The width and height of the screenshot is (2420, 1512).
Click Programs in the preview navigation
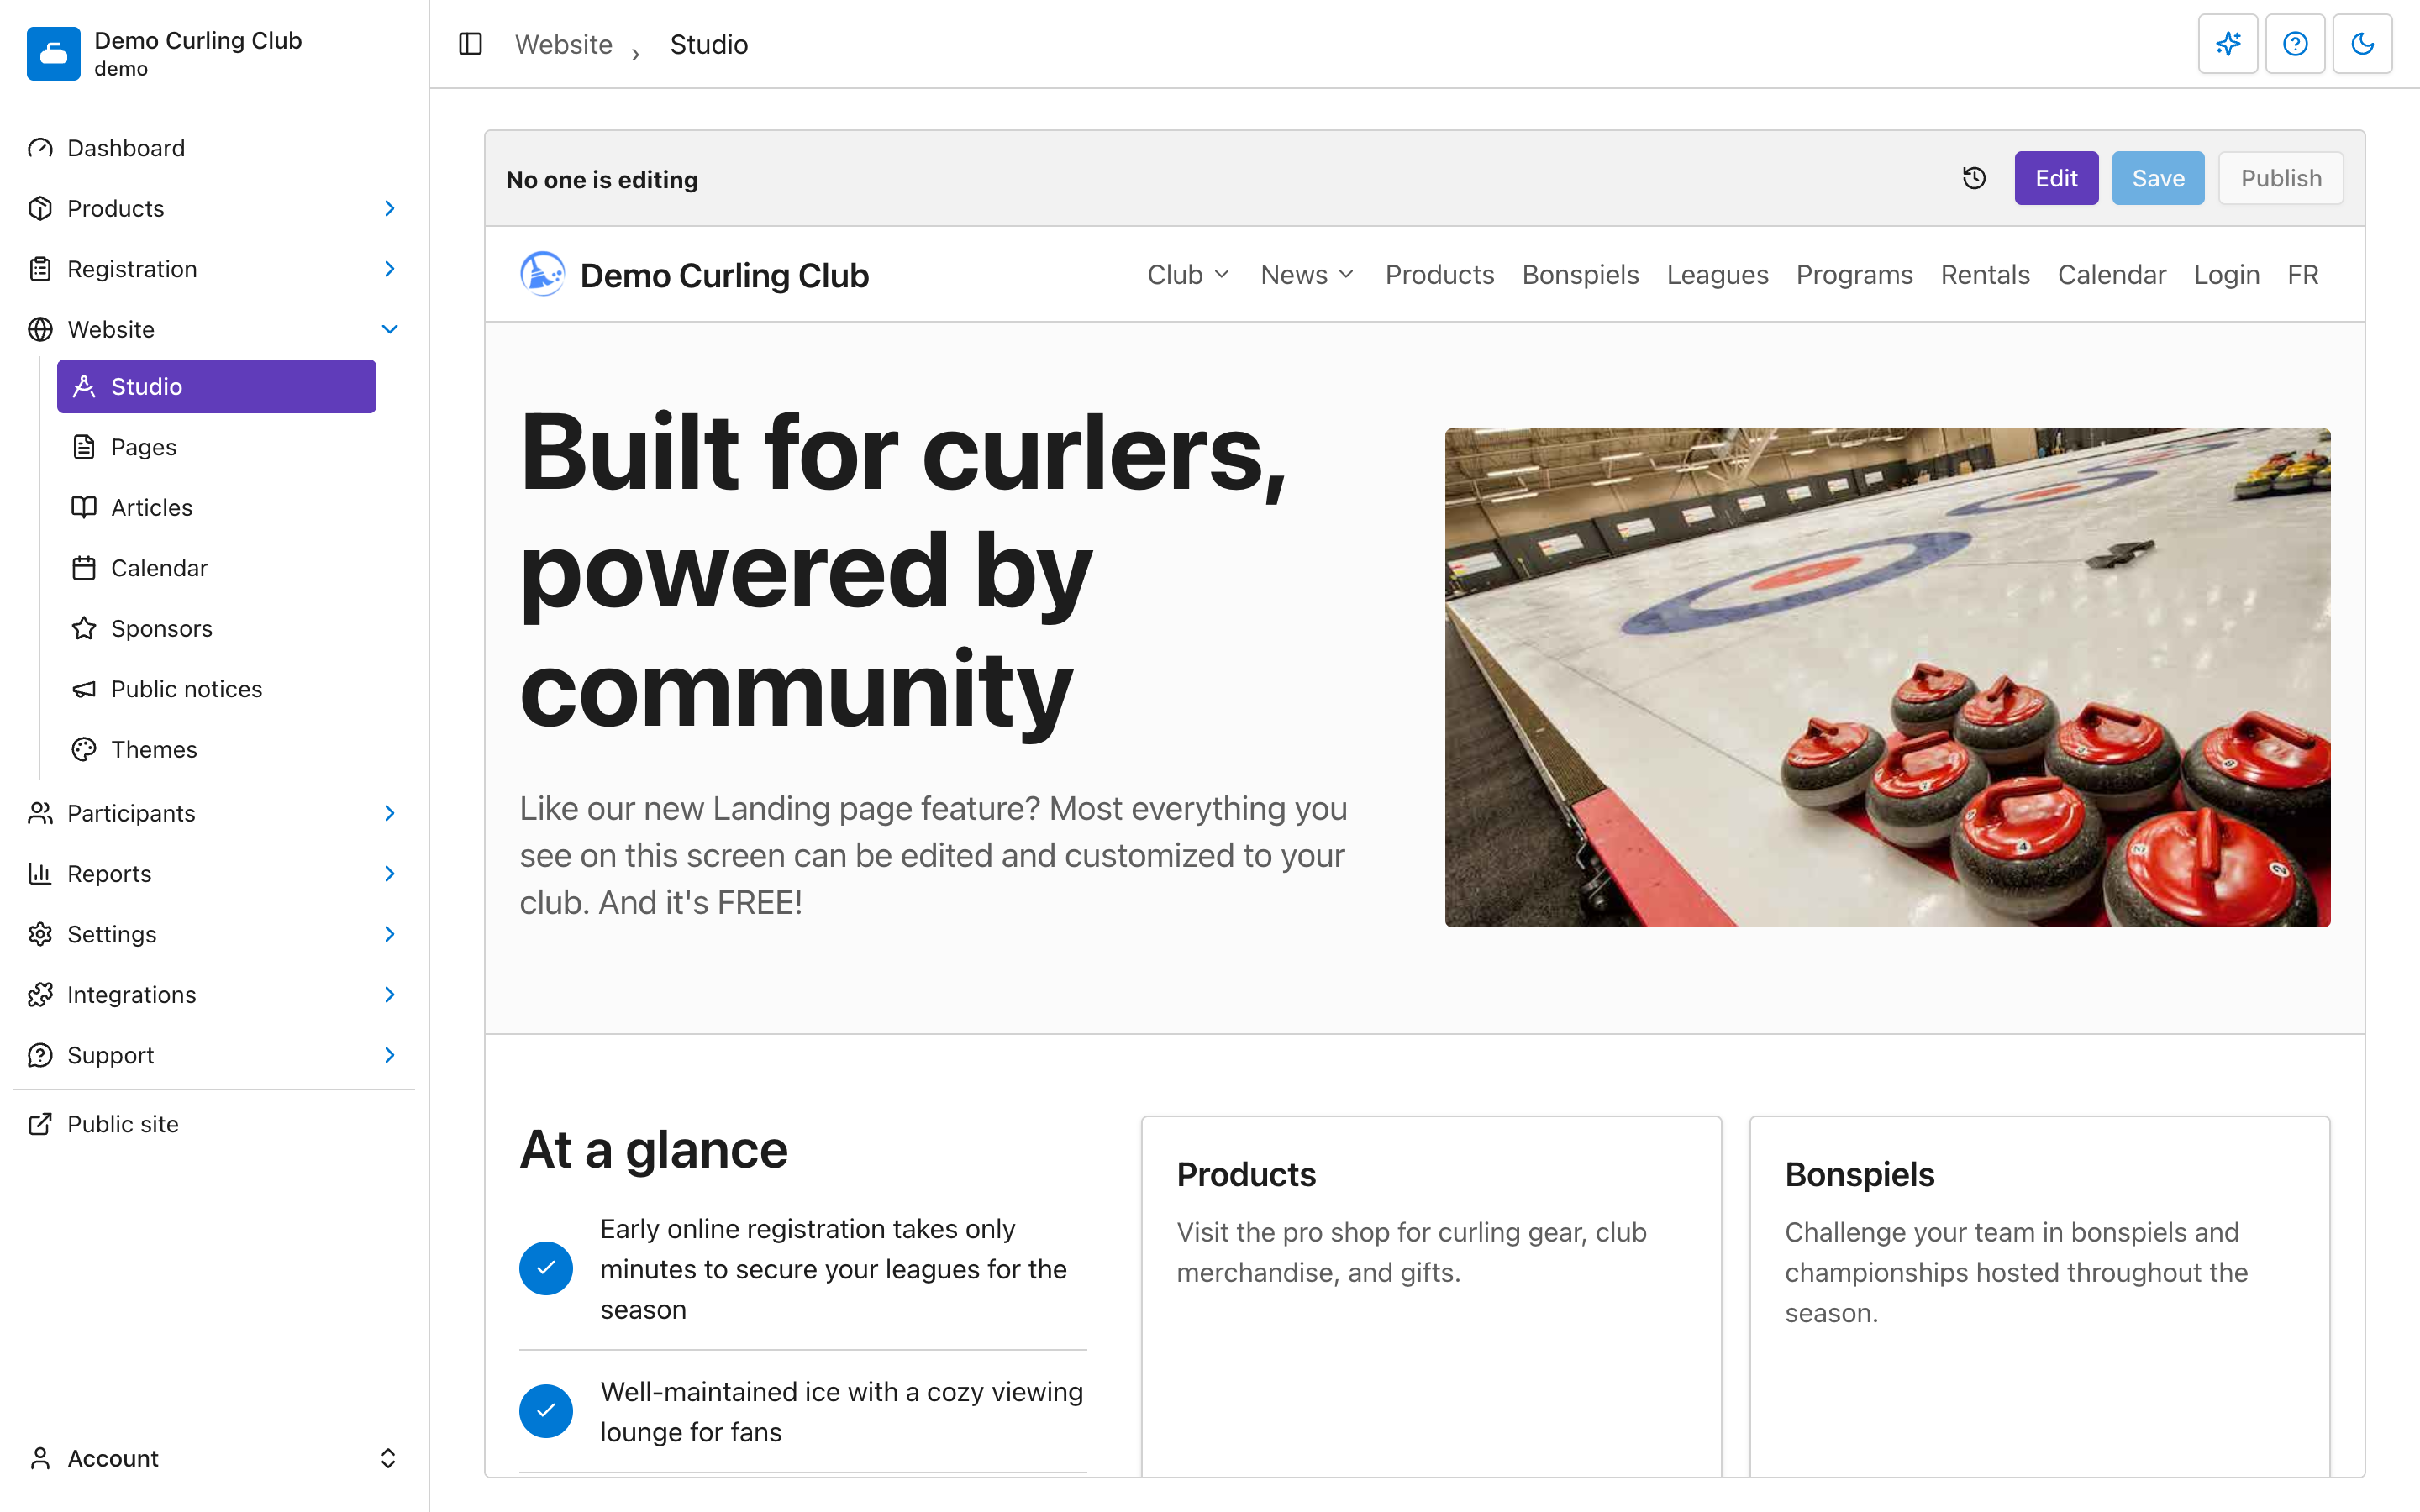coord(1854,275)
